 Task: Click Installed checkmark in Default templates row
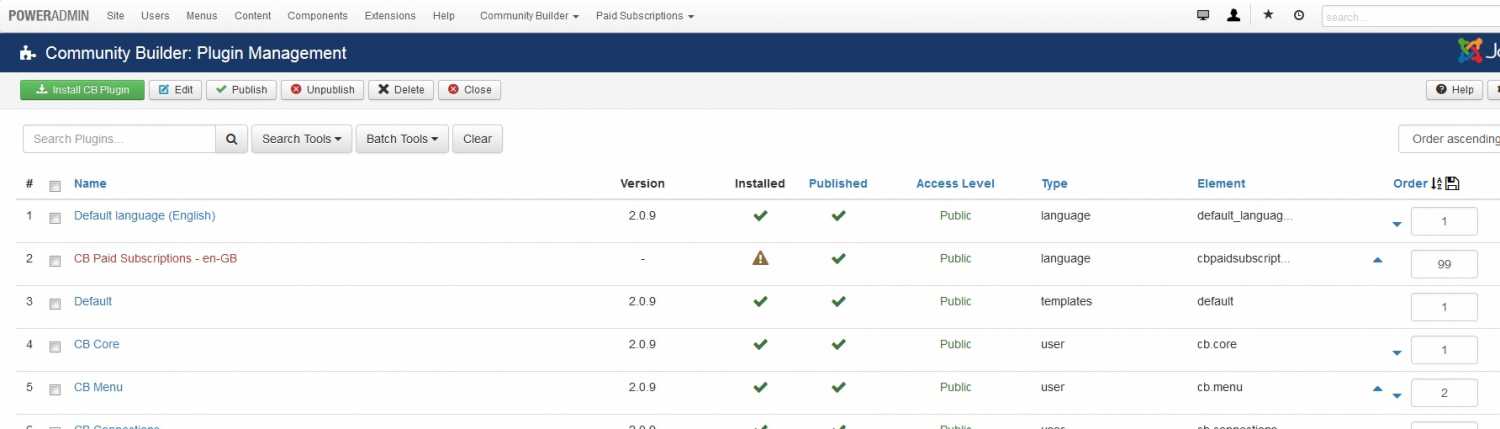[x=760, y=301]
